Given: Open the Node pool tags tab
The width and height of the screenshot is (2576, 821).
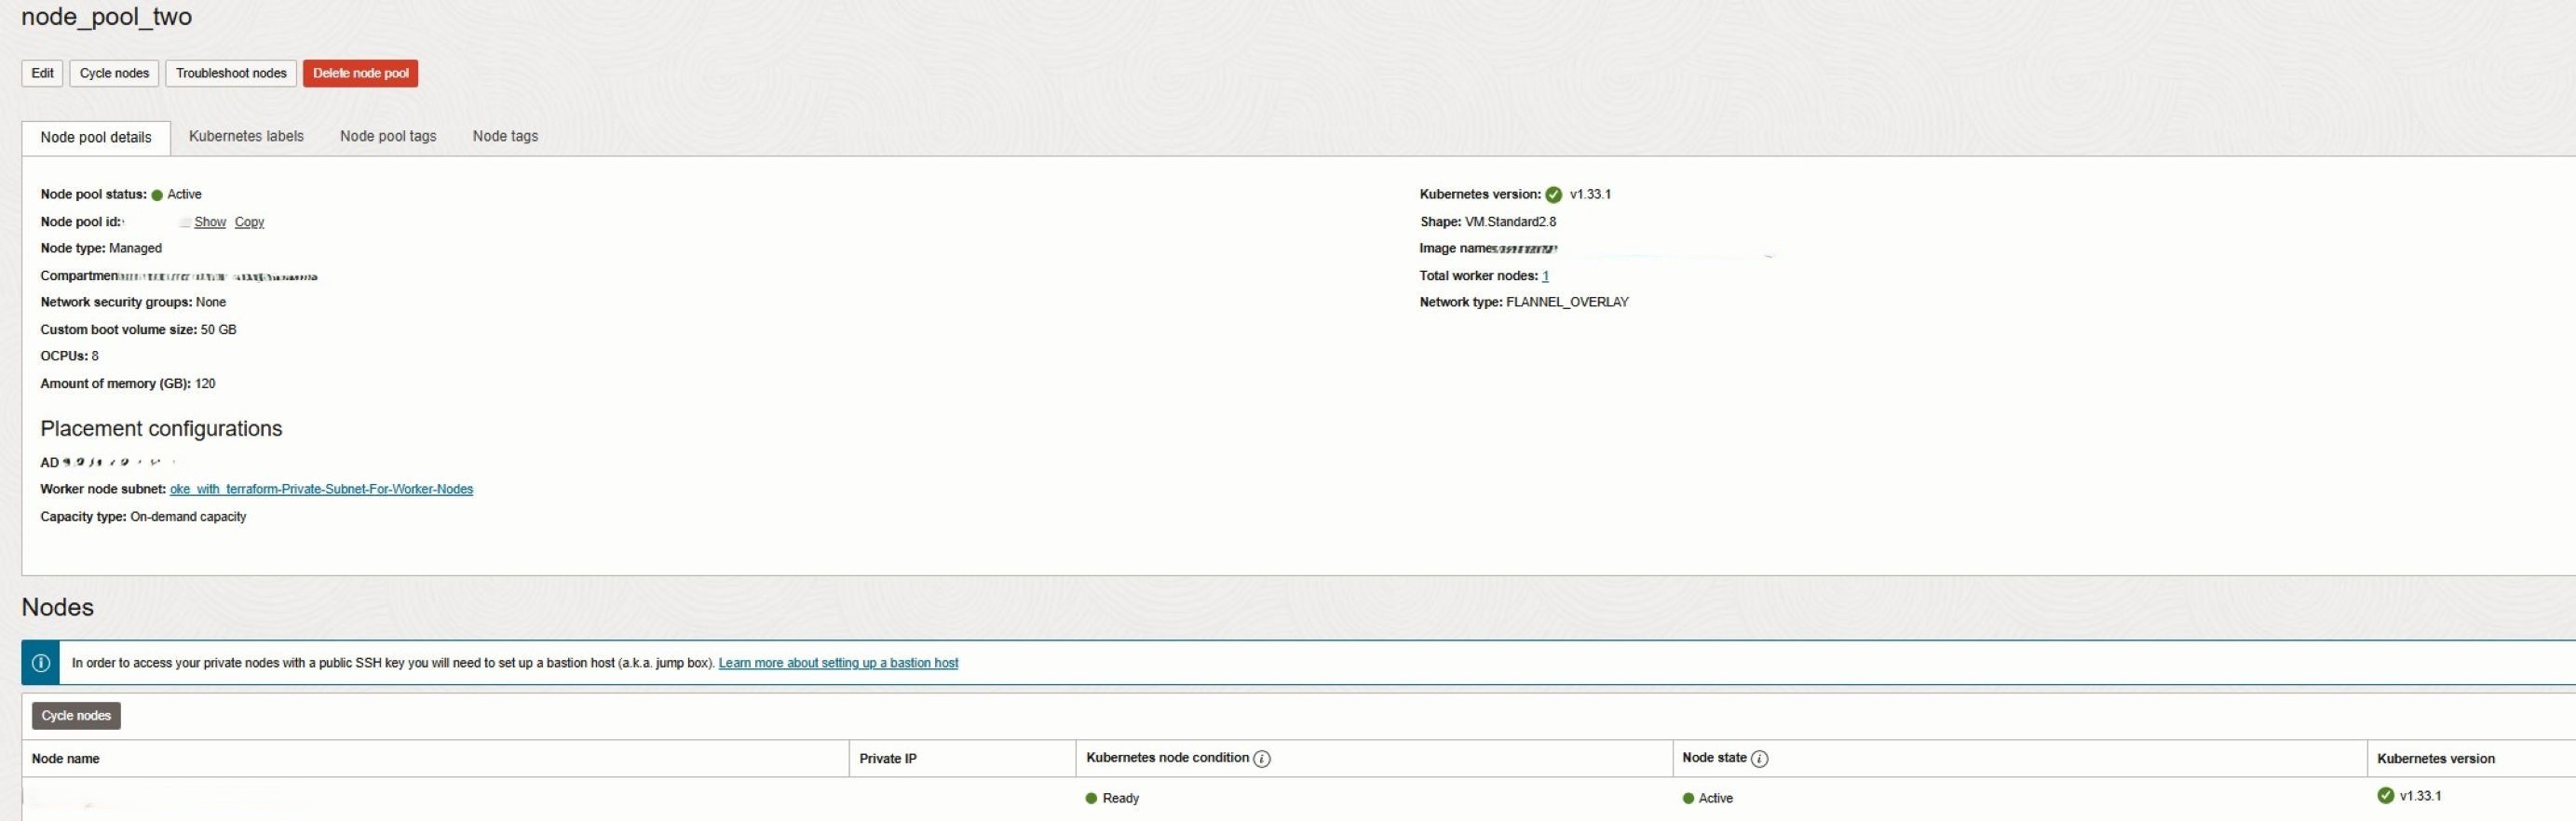Looking at the screenshot, I should pos(388,136).
